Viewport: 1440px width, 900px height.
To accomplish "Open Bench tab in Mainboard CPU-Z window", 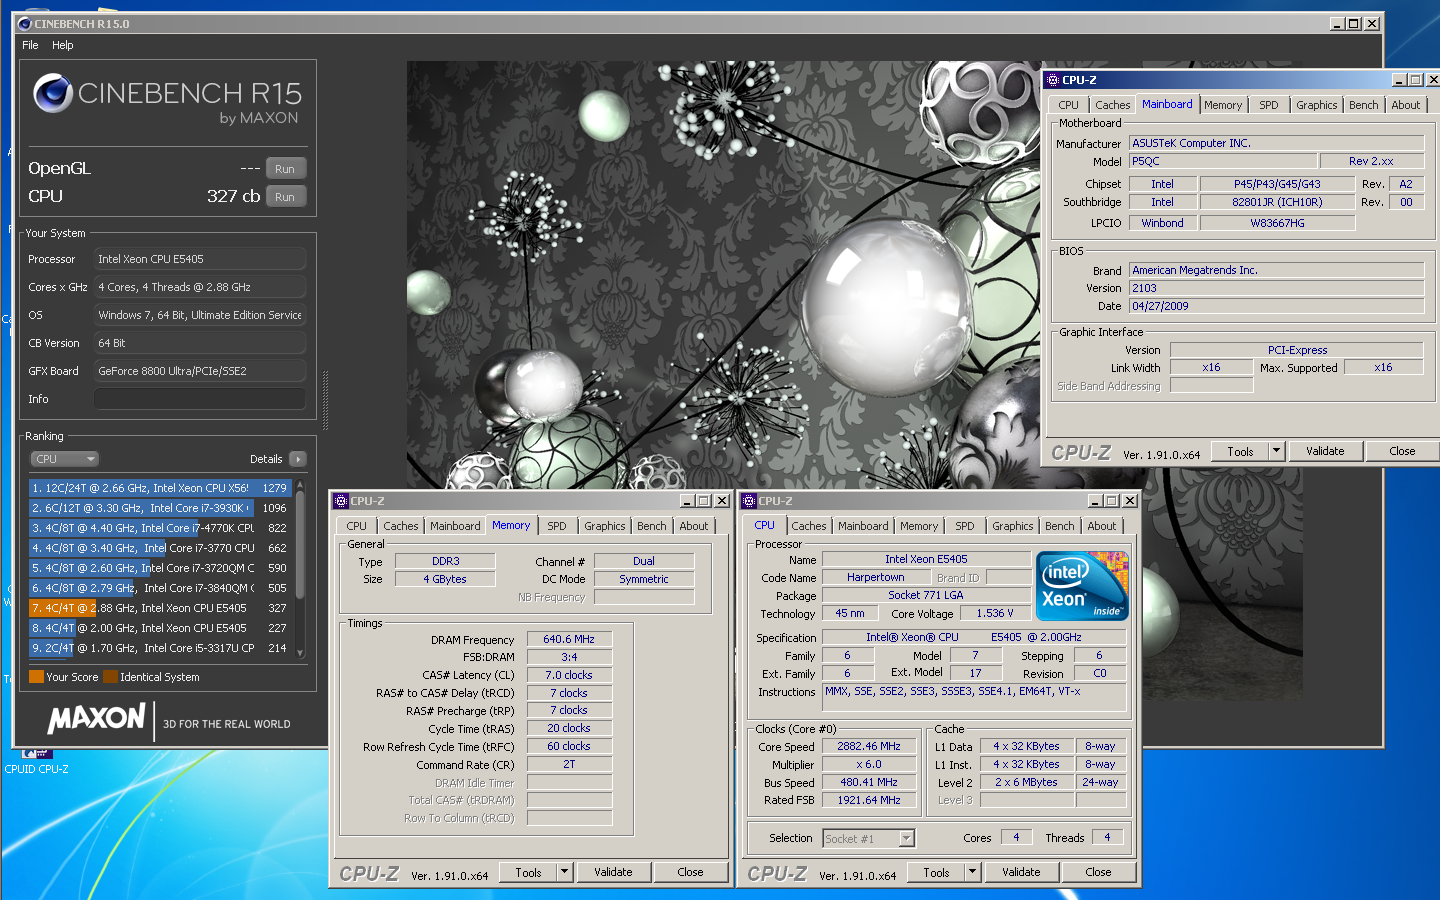I will tap(1363, 105).
